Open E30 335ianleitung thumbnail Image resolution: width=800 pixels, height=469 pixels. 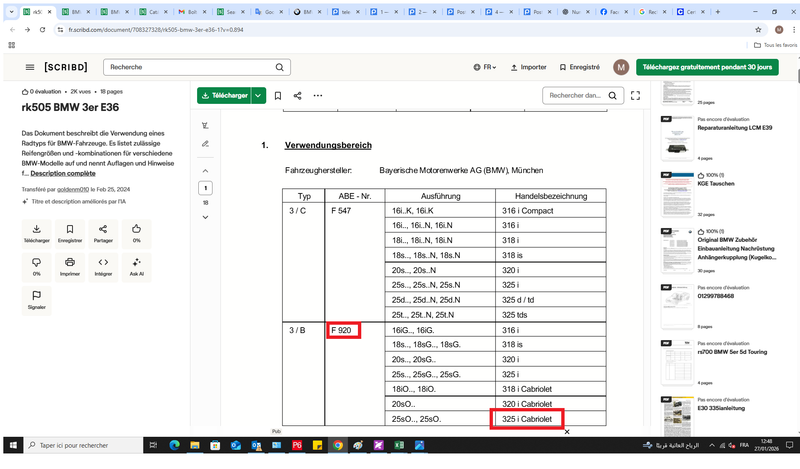point(677,414)
